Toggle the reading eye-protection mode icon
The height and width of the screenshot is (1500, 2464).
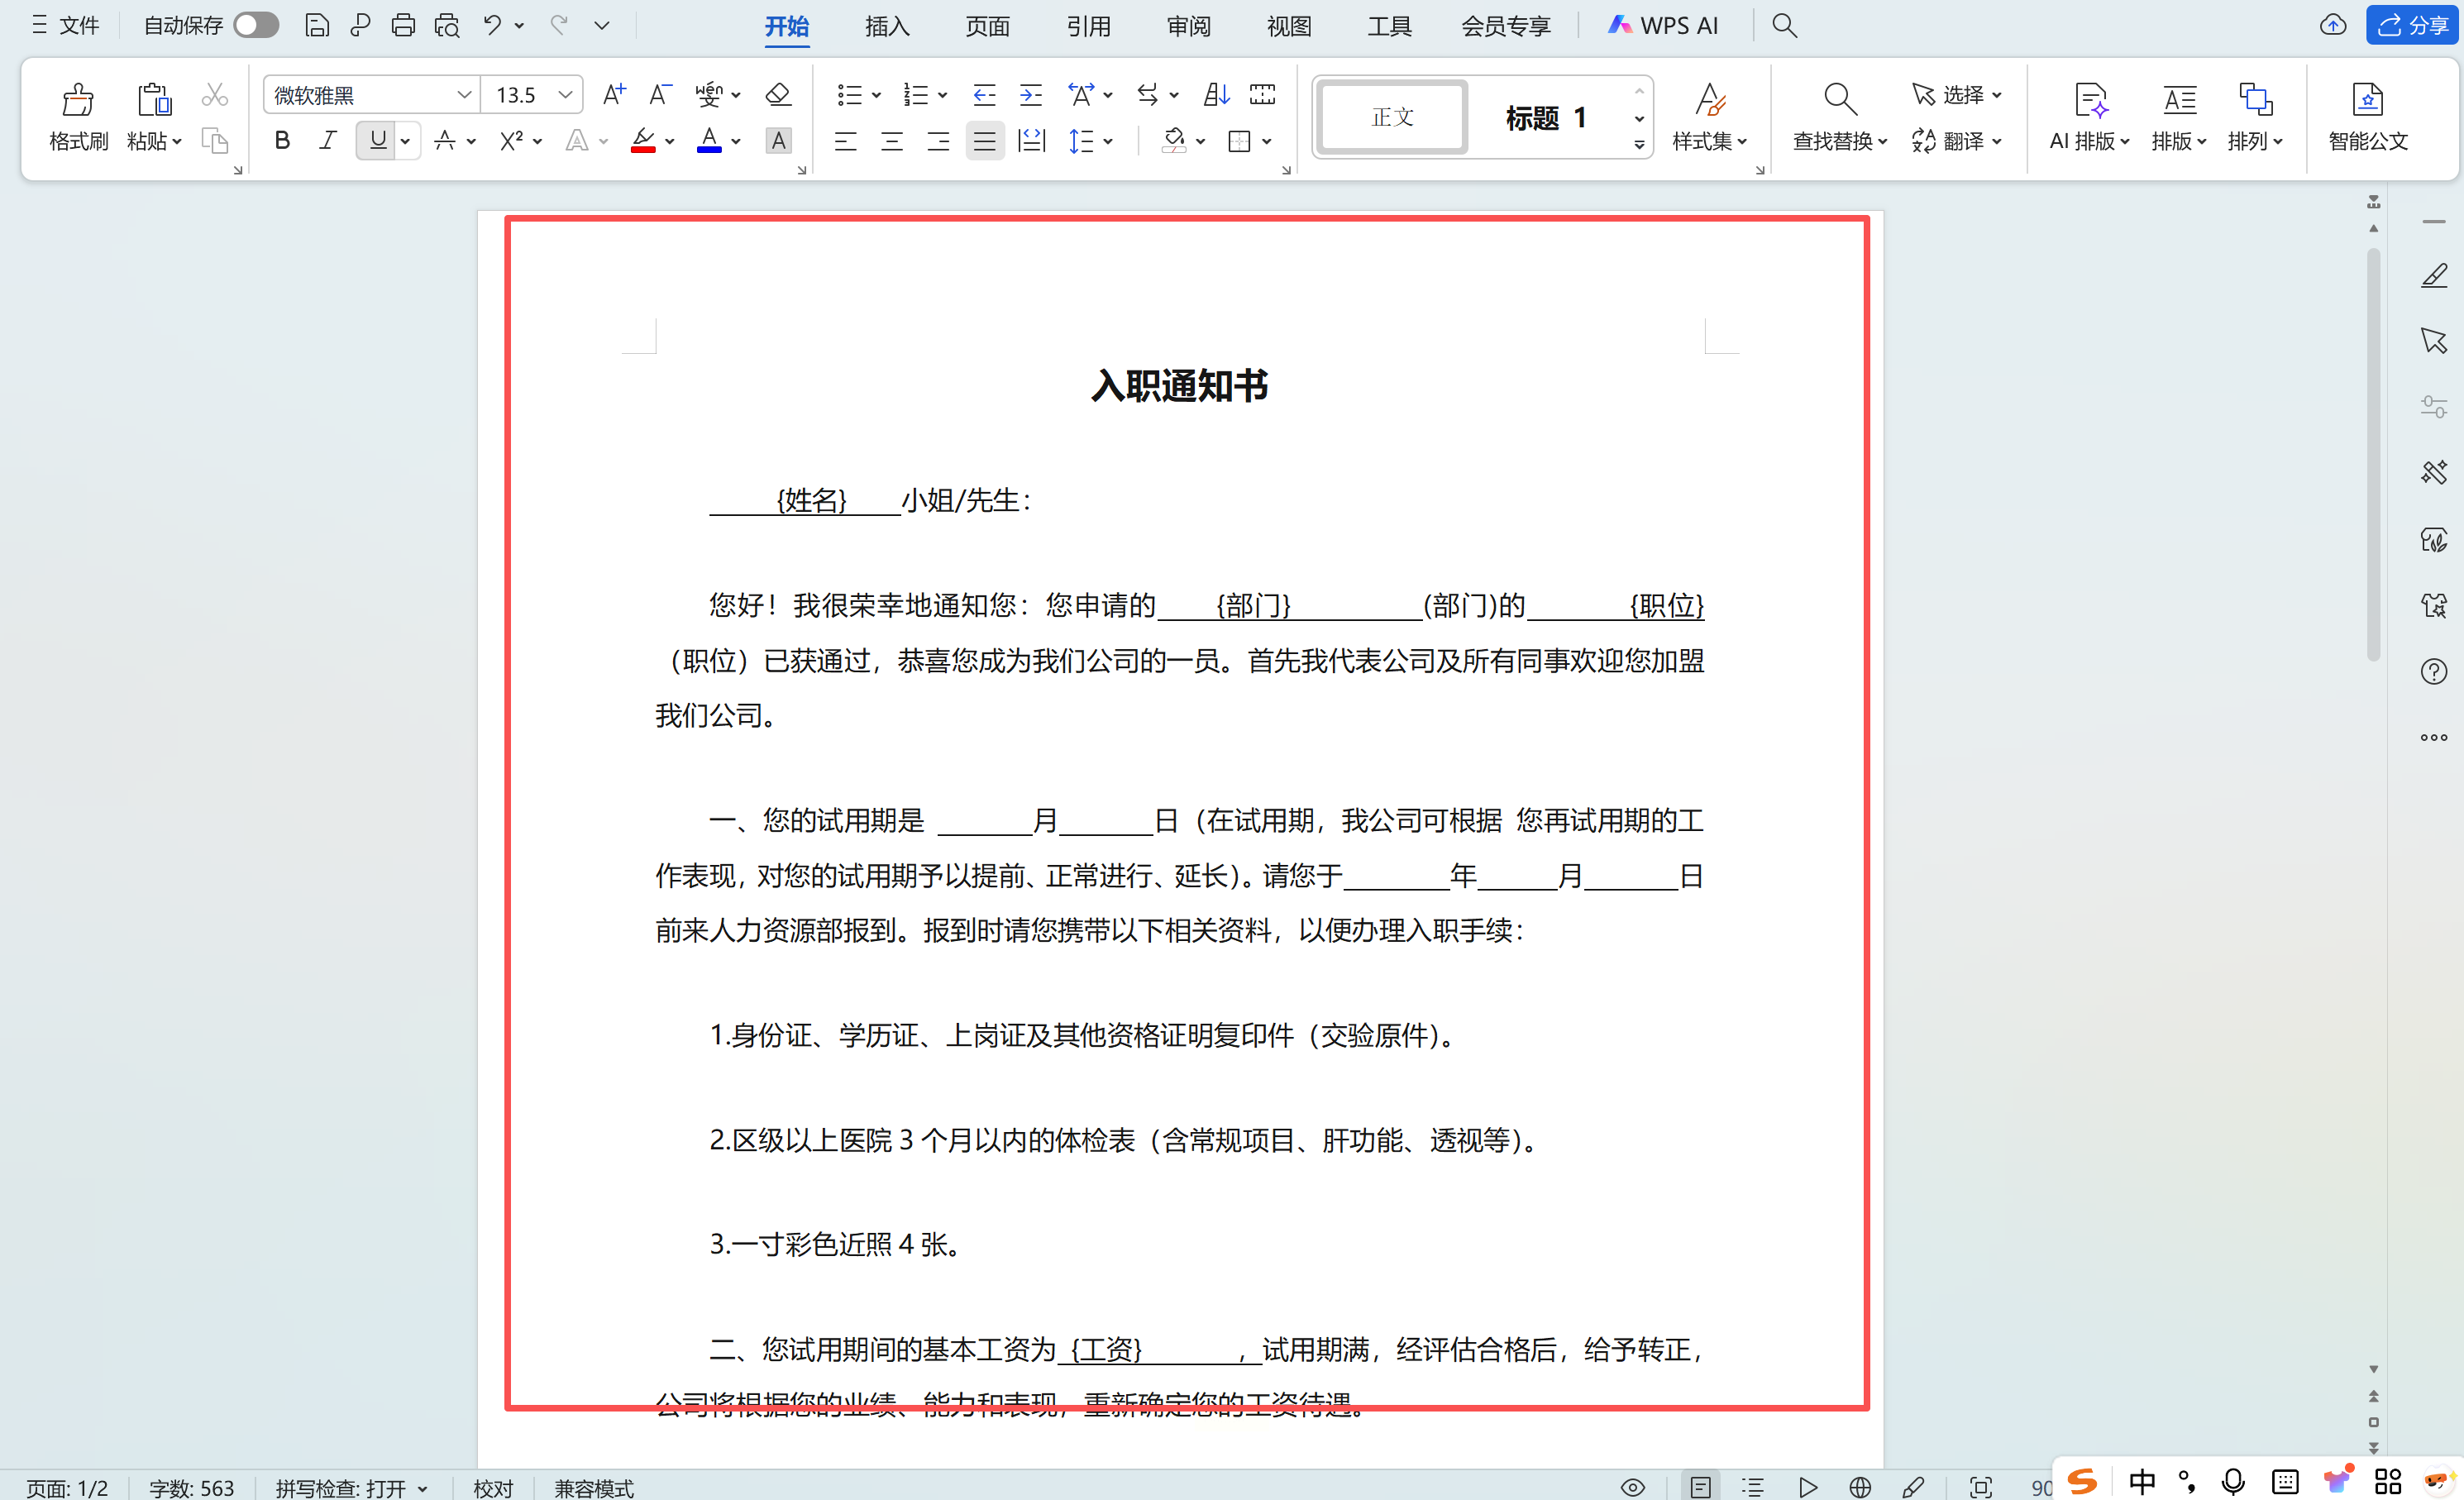[1632, 1487]
